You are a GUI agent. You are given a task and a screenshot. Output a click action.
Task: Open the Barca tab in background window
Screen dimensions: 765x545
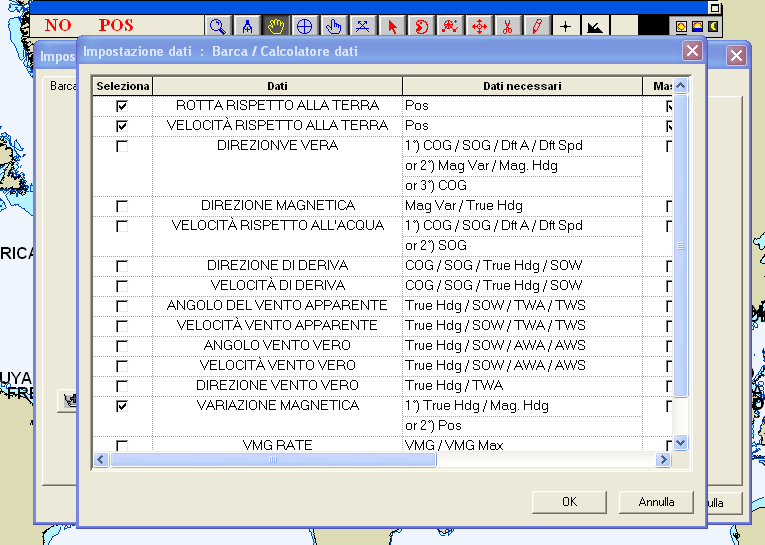(x=63, y=86)
